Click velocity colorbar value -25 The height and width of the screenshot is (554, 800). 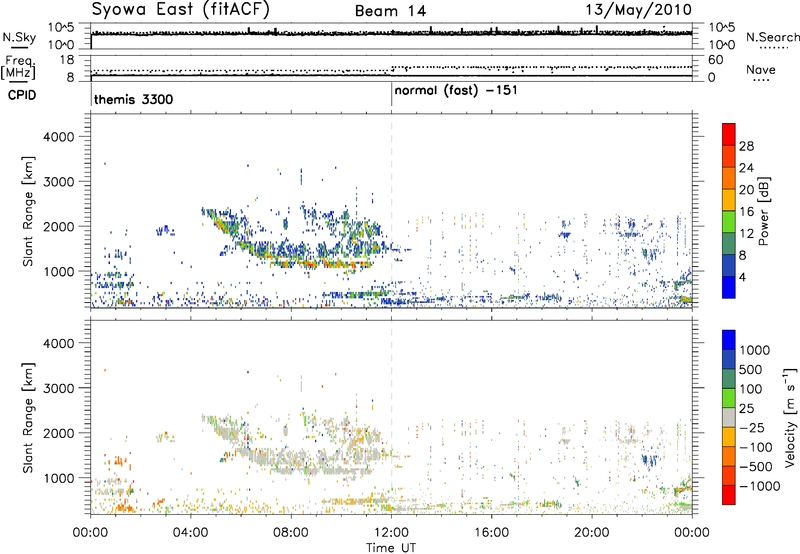(x=754, y=428)
